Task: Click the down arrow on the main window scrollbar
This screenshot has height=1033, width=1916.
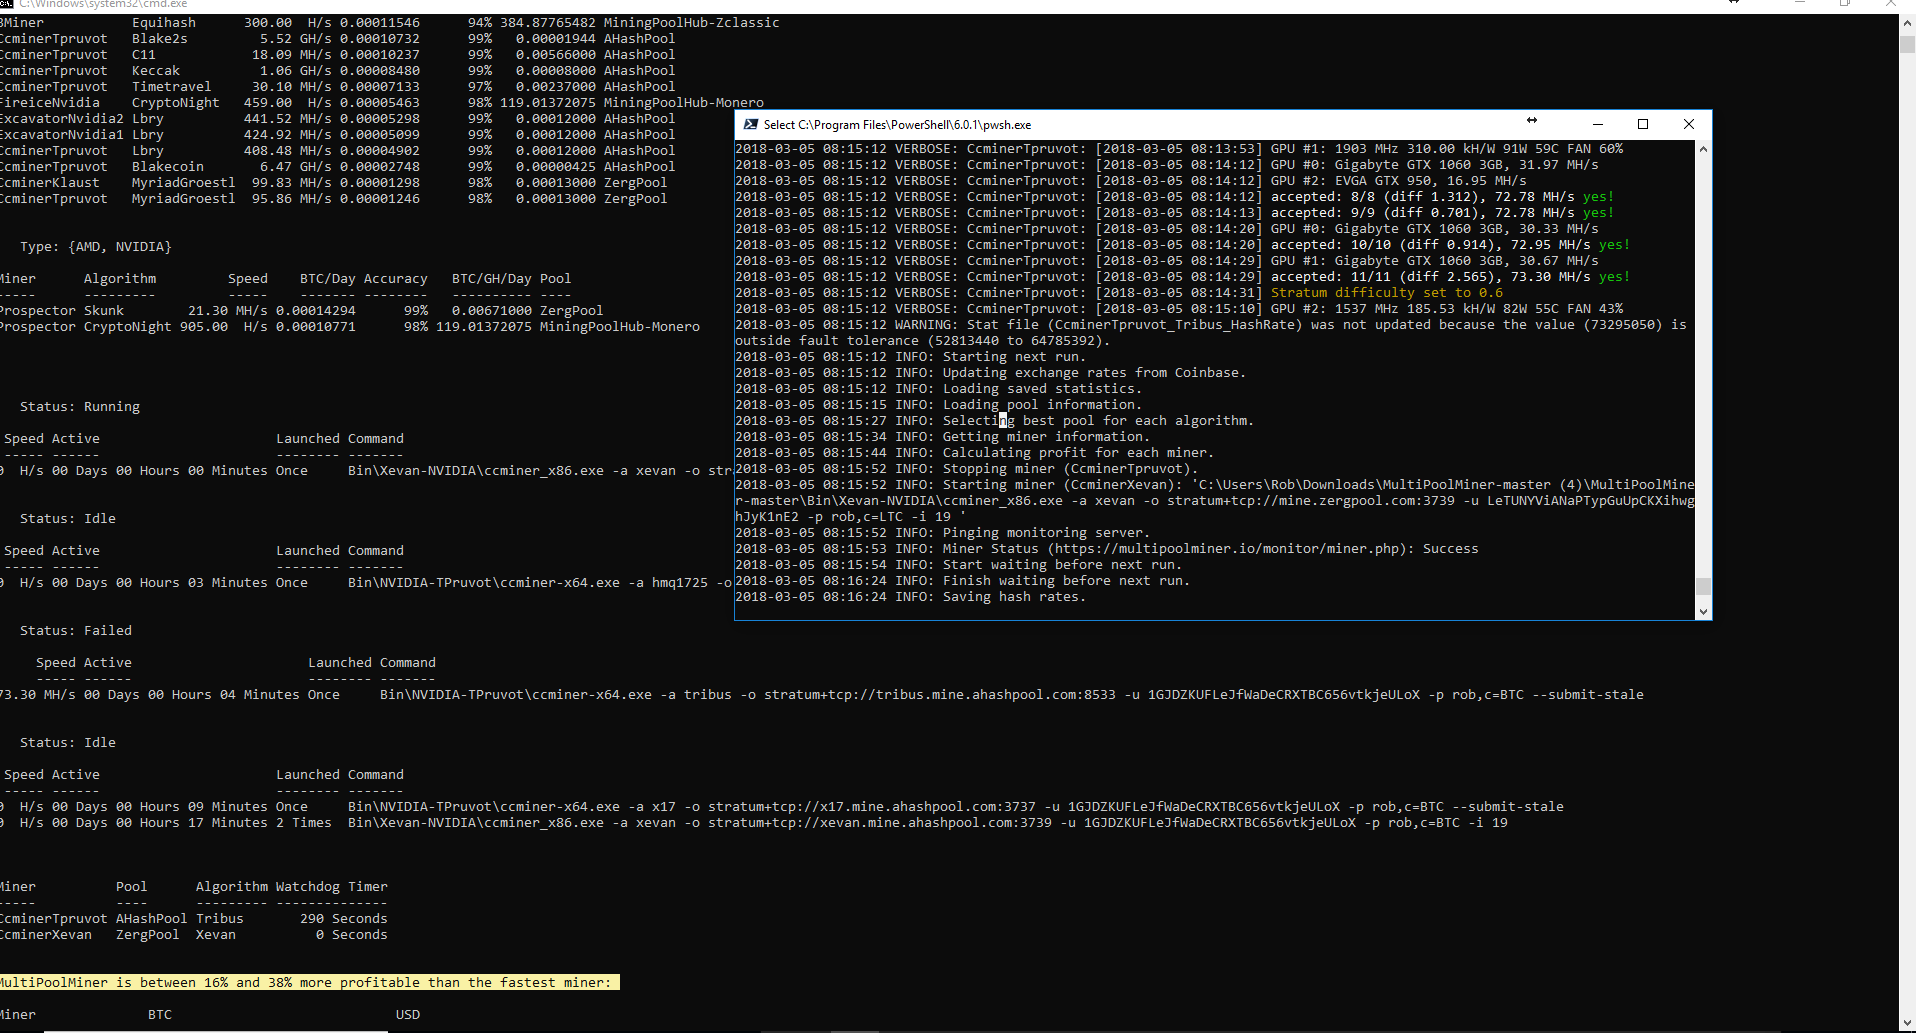Action: (x=1907, y=1023)
